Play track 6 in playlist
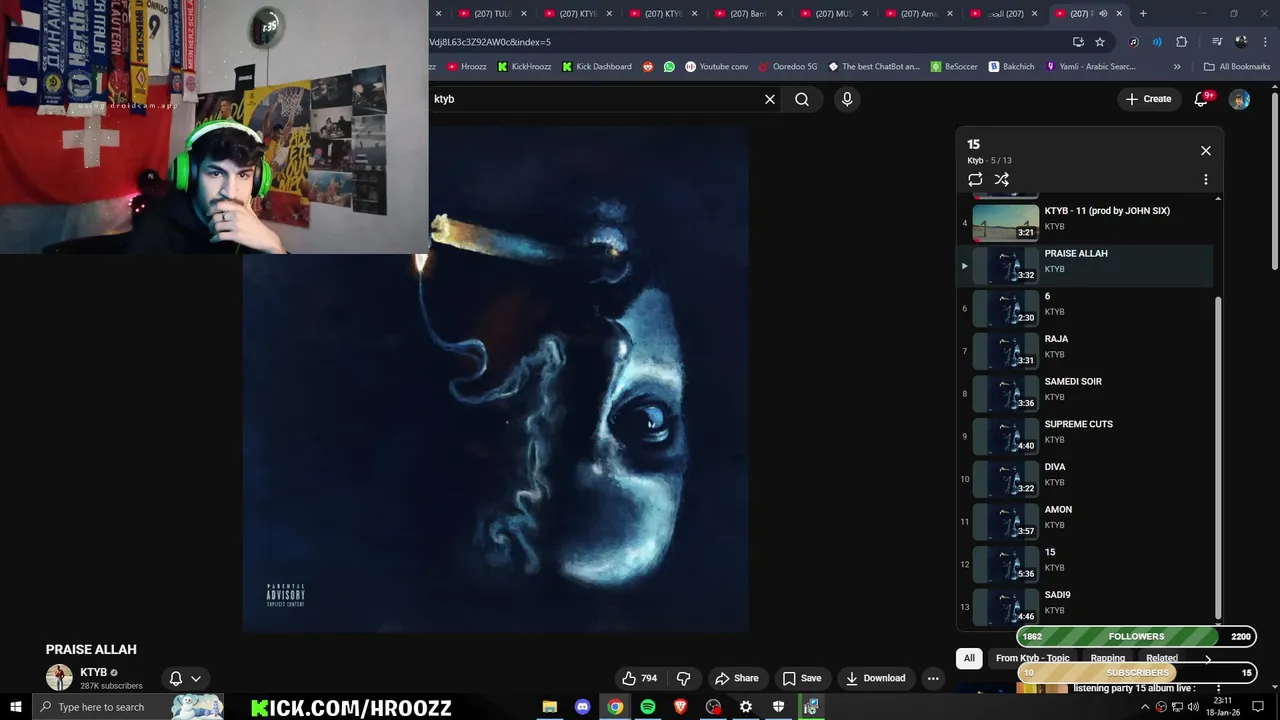Screen dimensions: 1280x720 (1085, 308)
